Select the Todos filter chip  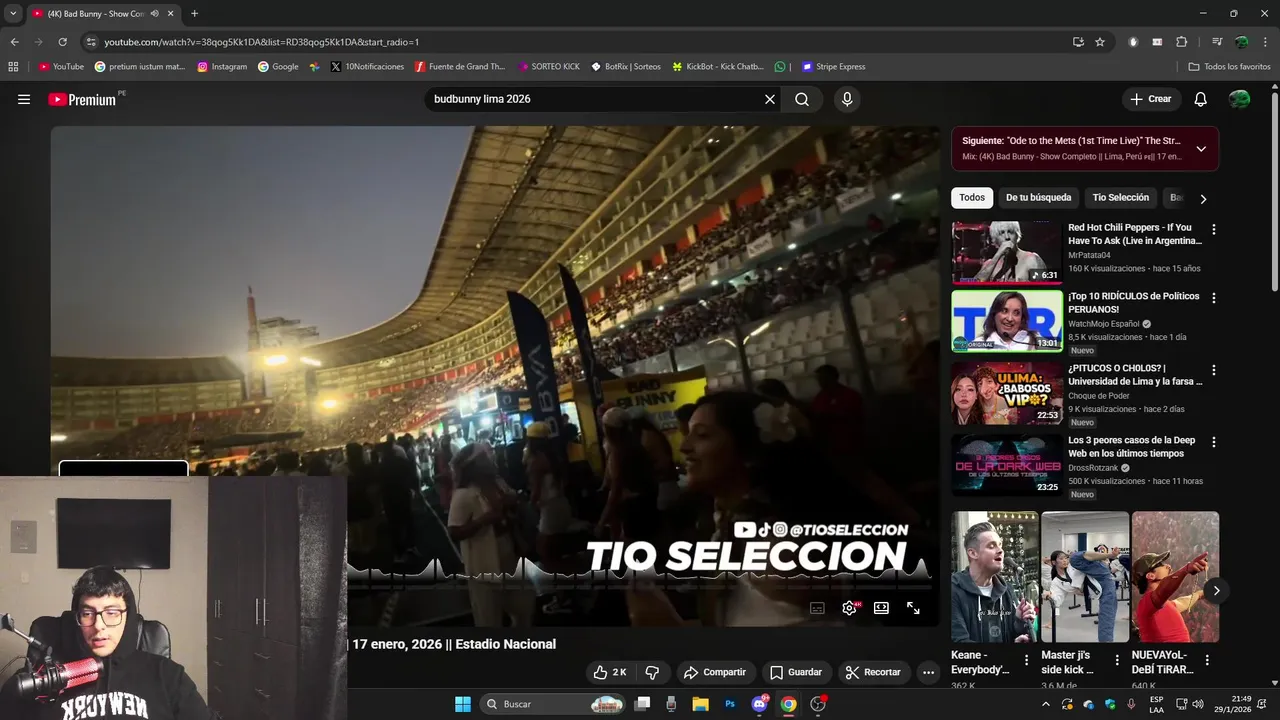[x=972, y=198]
